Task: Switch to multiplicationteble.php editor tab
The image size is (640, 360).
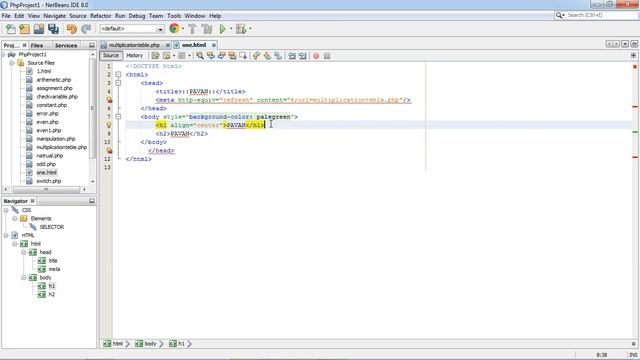Action: (134, 45)
